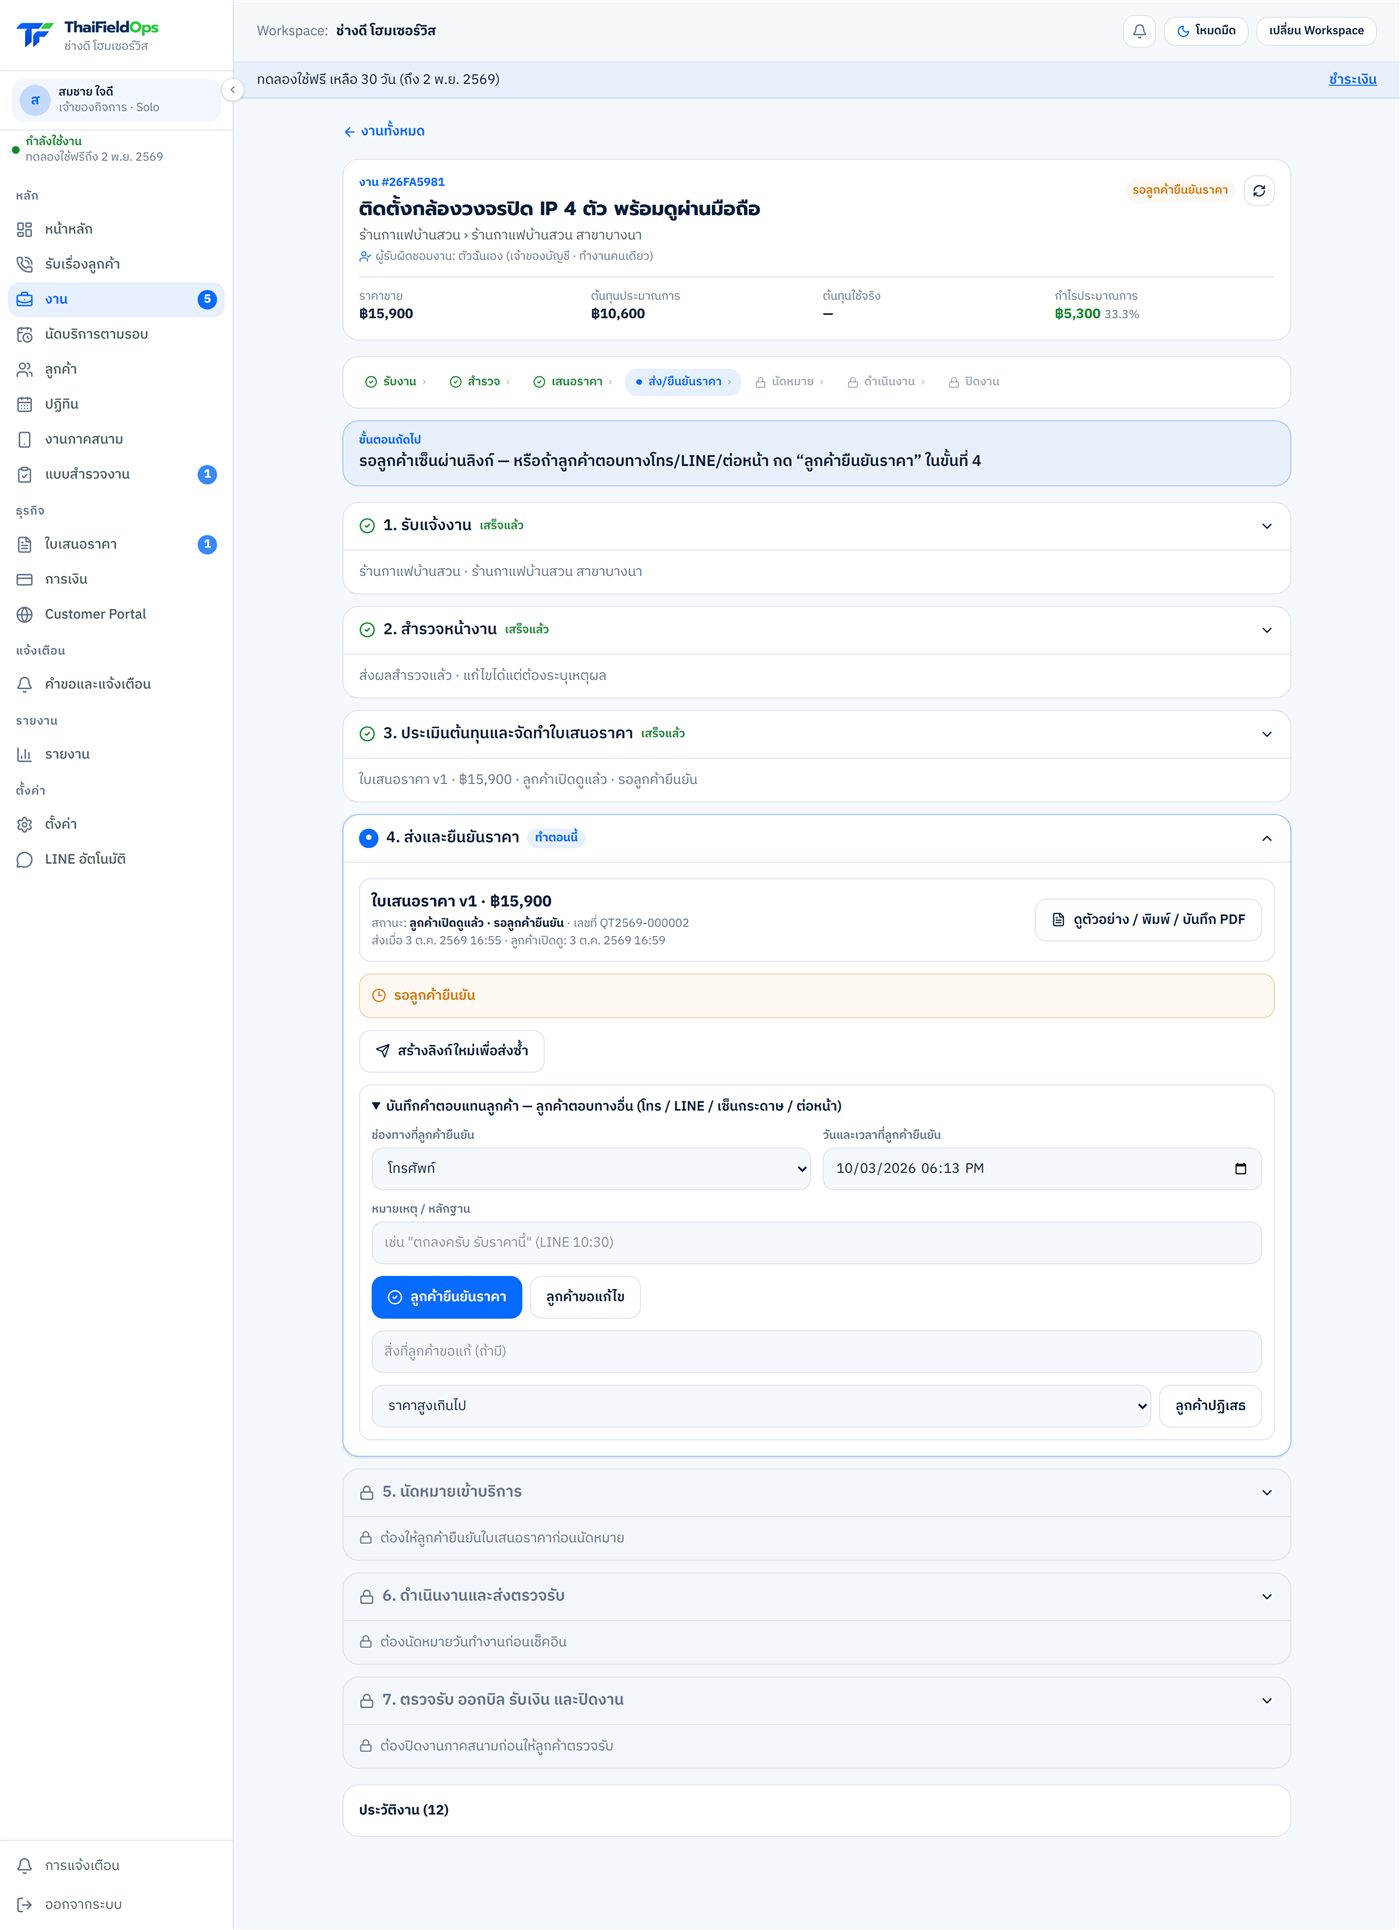Viewport: 1400px width, 1930px height.
Task: Click the refresh icon beside job status badge
Action: pos(1259,191)
